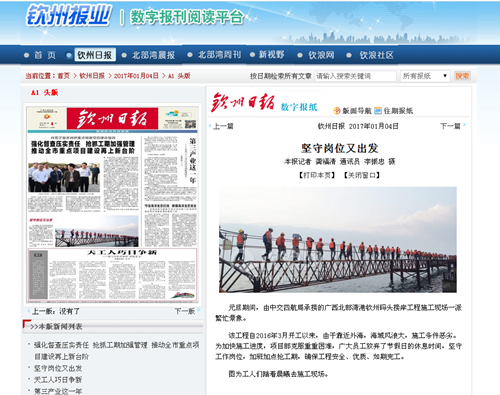Open the 北部湾晨报 navigation menu item
The image size is (500, 395).
click(x=153, y=55)
